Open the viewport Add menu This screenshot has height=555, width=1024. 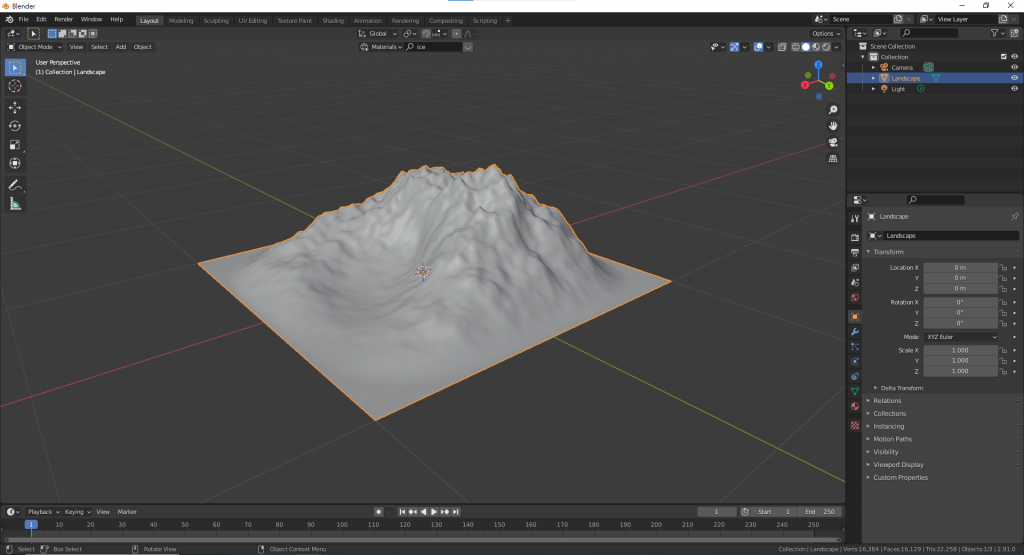click(x=121, y=47)
